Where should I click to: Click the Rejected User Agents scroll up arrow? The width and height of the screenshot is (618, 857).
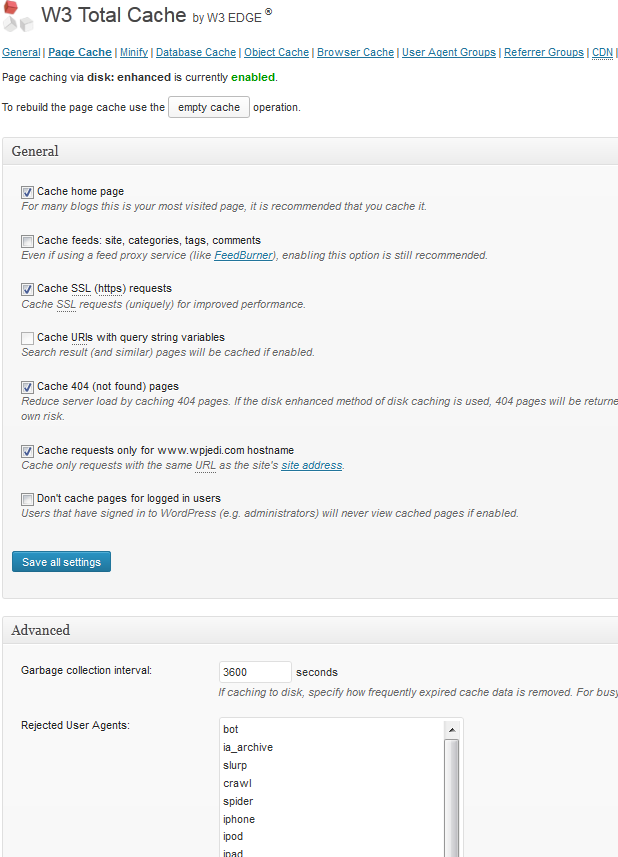(452, 730)
